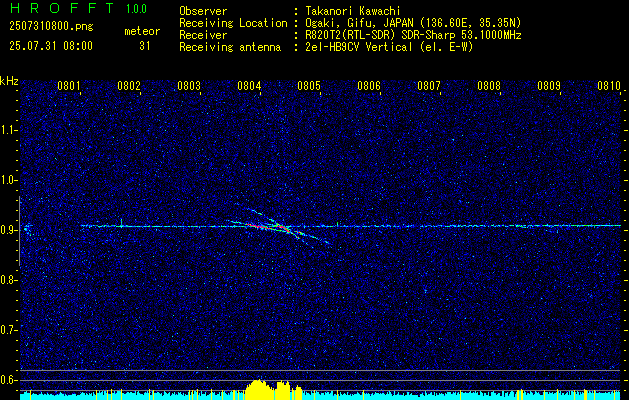Click the version number 1.0.0

(x=136, y=8)
